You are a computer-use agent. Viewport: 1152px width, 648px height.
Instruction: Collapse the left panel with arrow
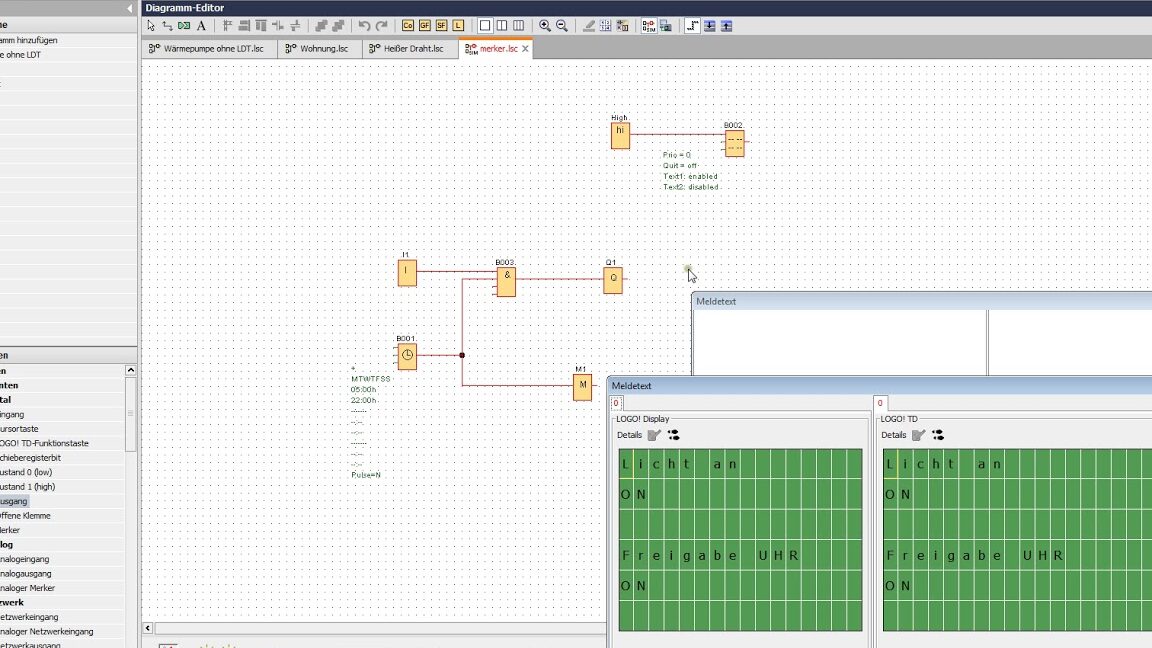click(129, 8)
